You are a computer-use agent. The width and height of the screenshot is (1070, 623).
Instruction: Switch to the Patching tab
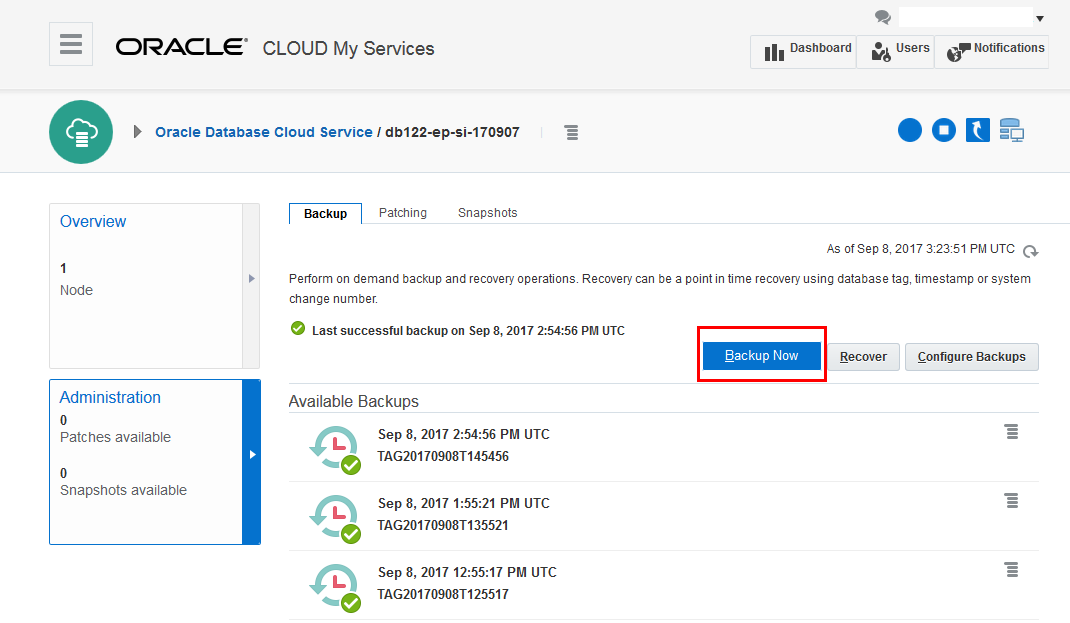(x=402, y=212)
